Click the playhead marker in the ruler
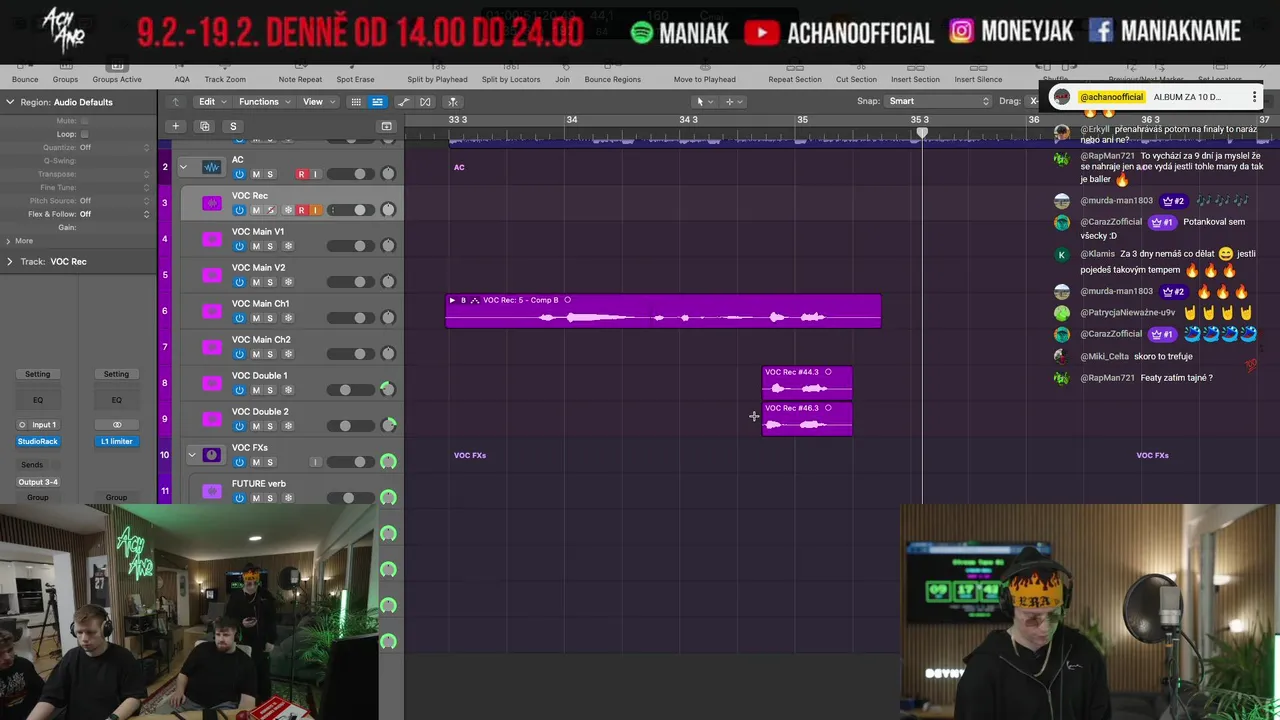The width and height of the screenshot is (1280, 720). click(922, 132)
